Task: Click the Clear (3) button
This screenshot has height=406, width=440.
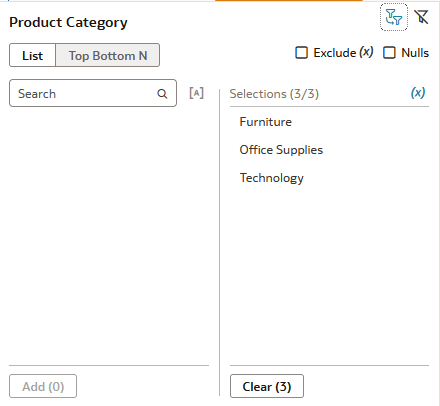Action: (267, 386)
